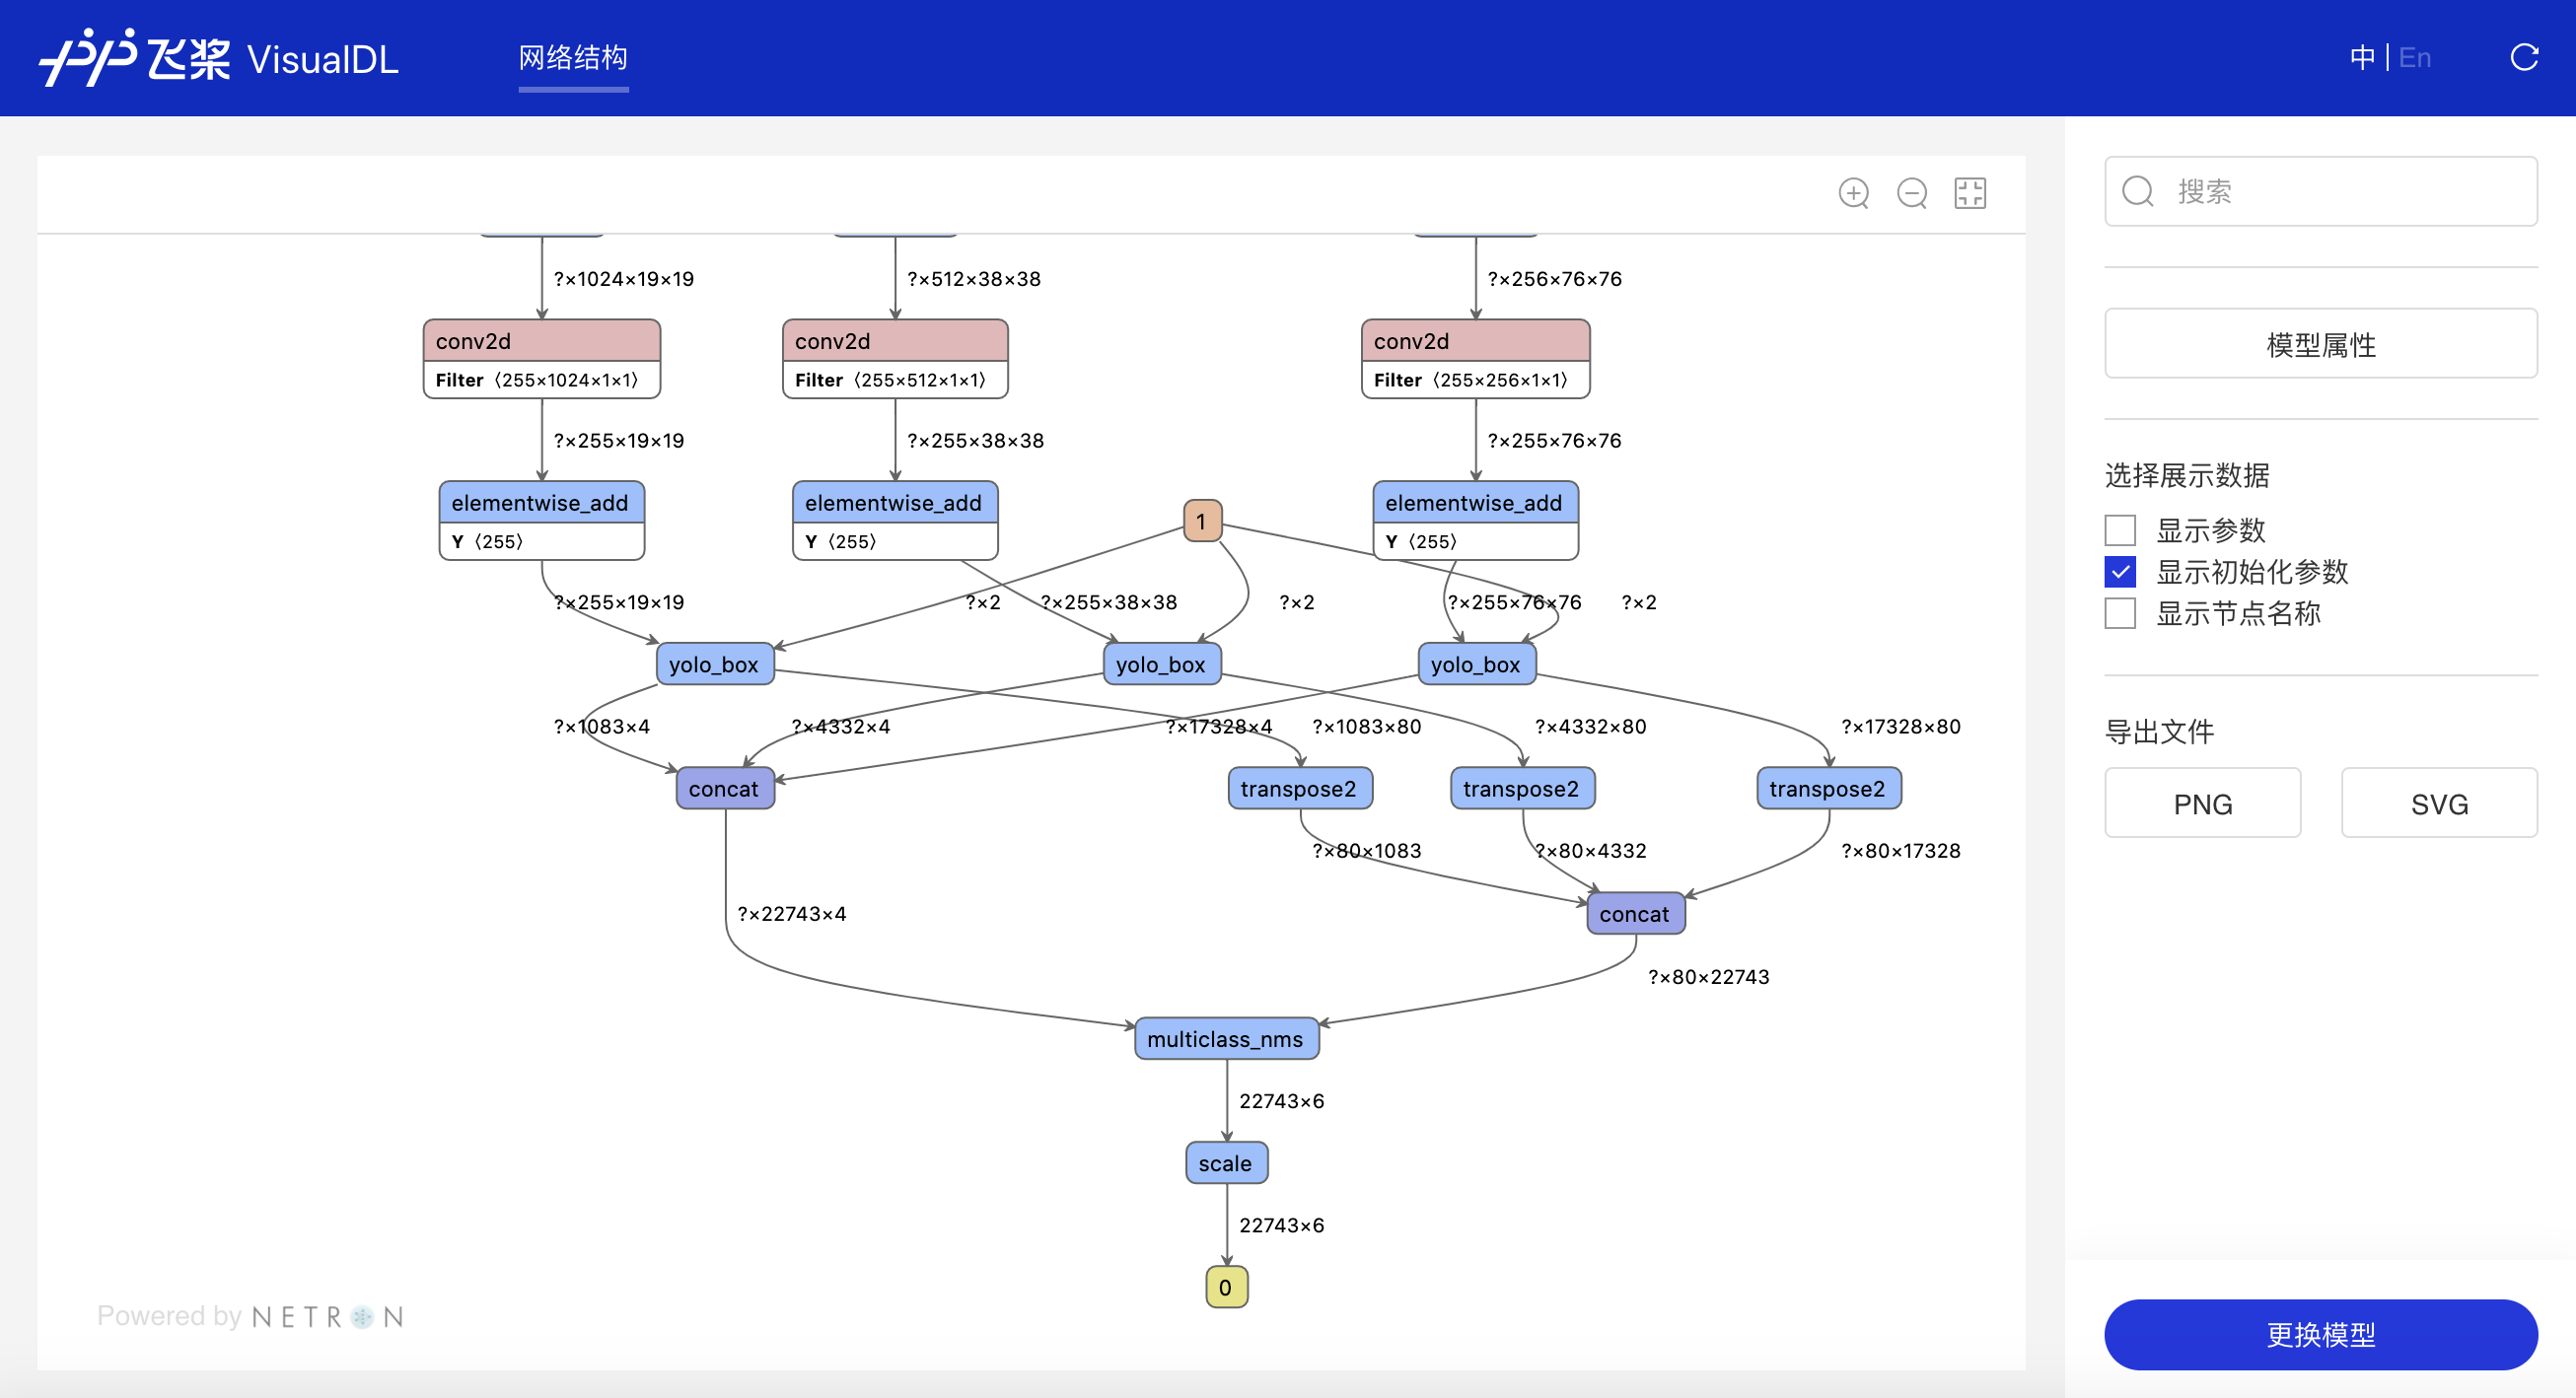Uncheck the 显示初始化参数 checkbox

click(x=2119, y=572)
